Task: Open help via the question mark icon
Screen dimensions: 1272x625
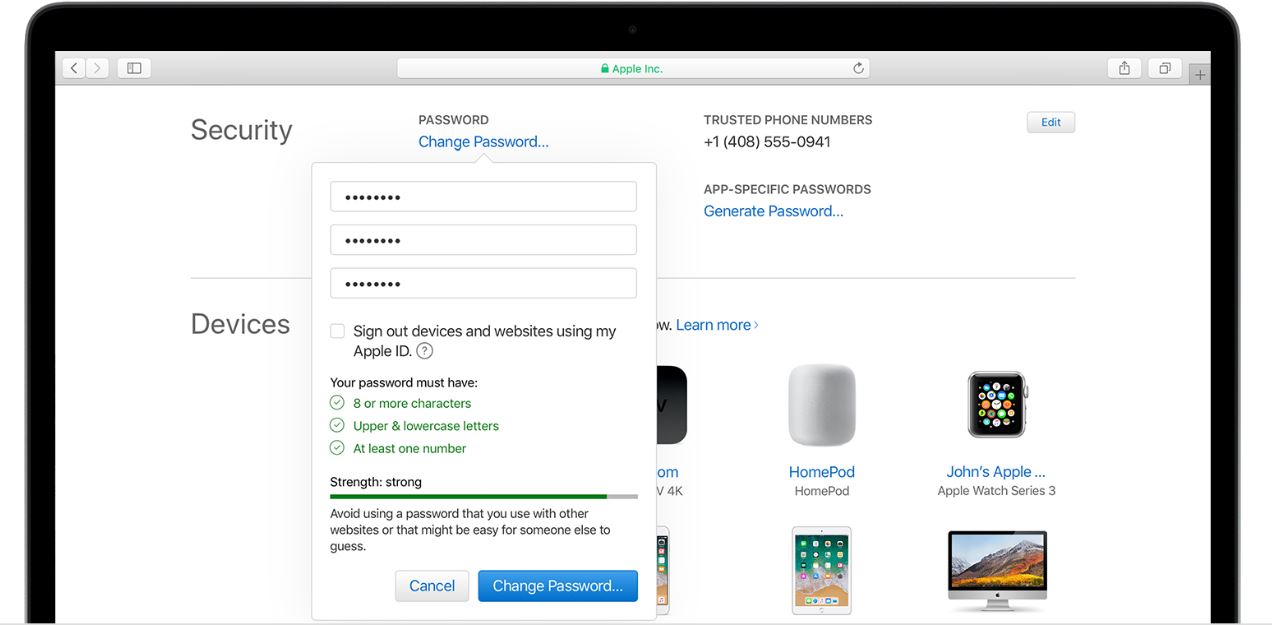Action: point(424,351)
